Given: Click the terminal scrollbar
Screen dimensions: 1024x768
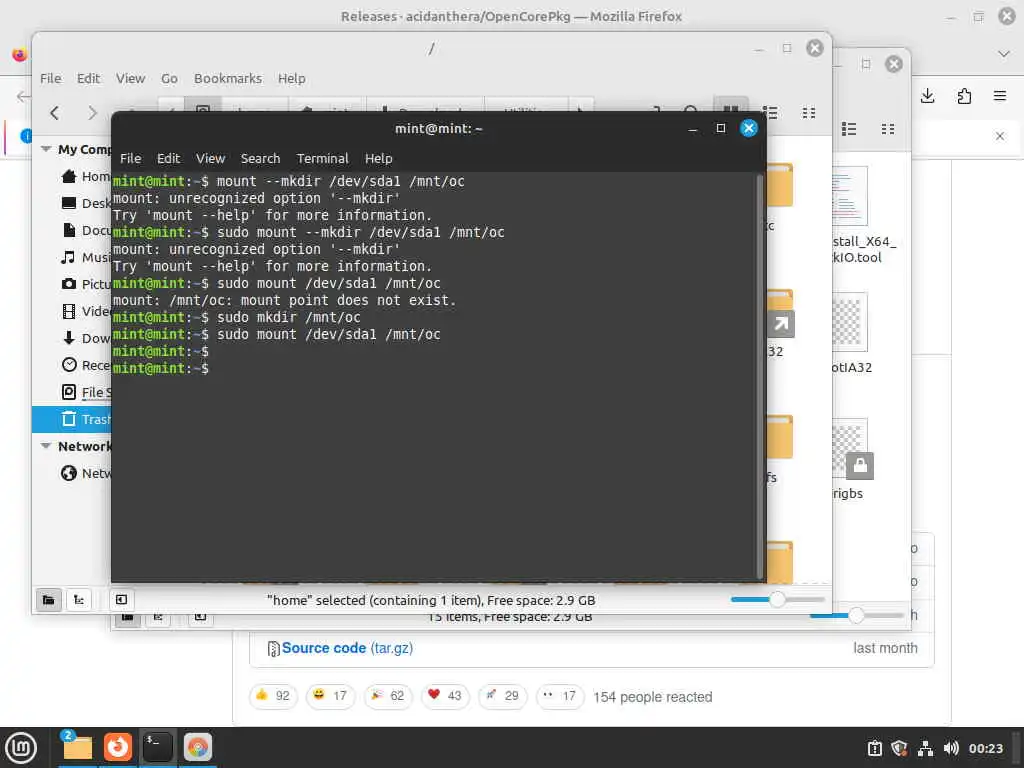Looking at the screenshot, I should tap(760, 376).
